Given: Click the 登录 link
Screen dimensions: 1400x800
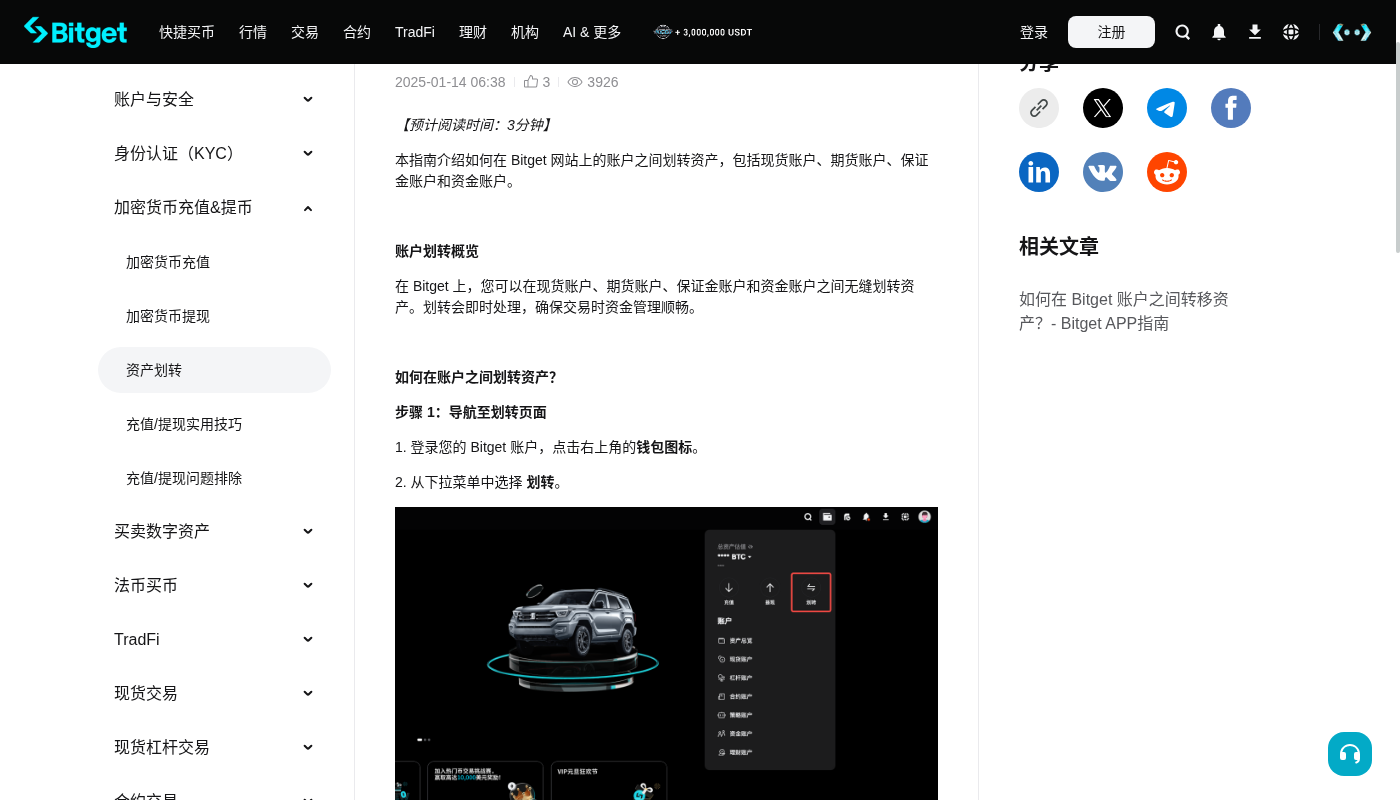Looking at the screenshot, I should click(1034, 32).
